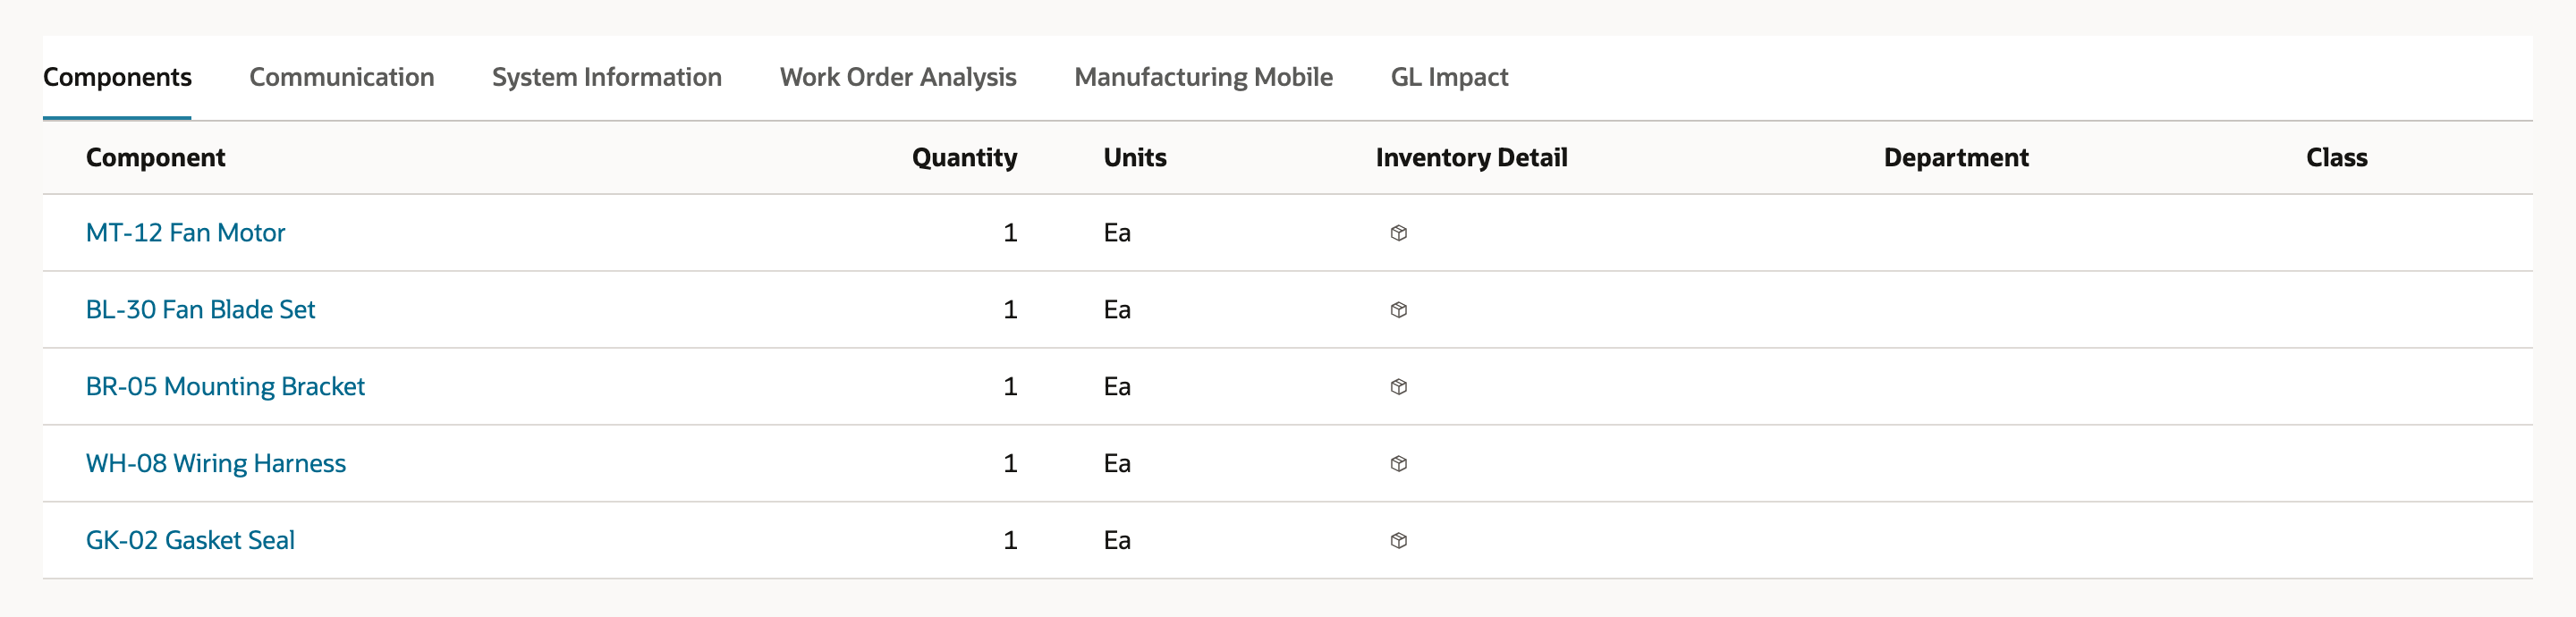The width and height of the screenshot is (2576, 617).
Task: Click the Quantity column header
Action: (964, 158)
